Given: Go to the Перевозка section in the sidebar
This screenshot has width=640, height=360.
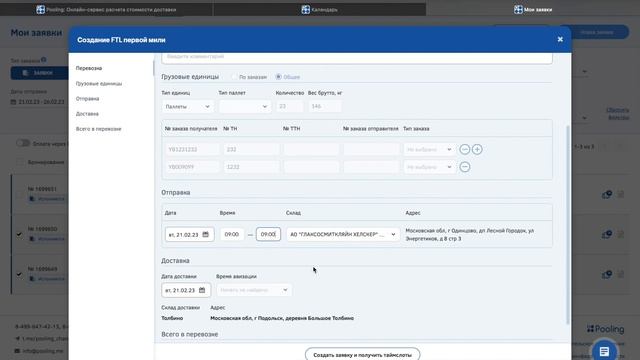Looking at the screenshot, I should (89, 68).
